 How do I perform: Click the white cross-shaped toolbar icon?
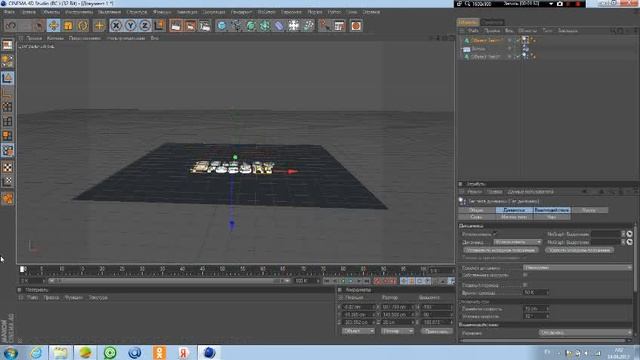tap(293, 26)
